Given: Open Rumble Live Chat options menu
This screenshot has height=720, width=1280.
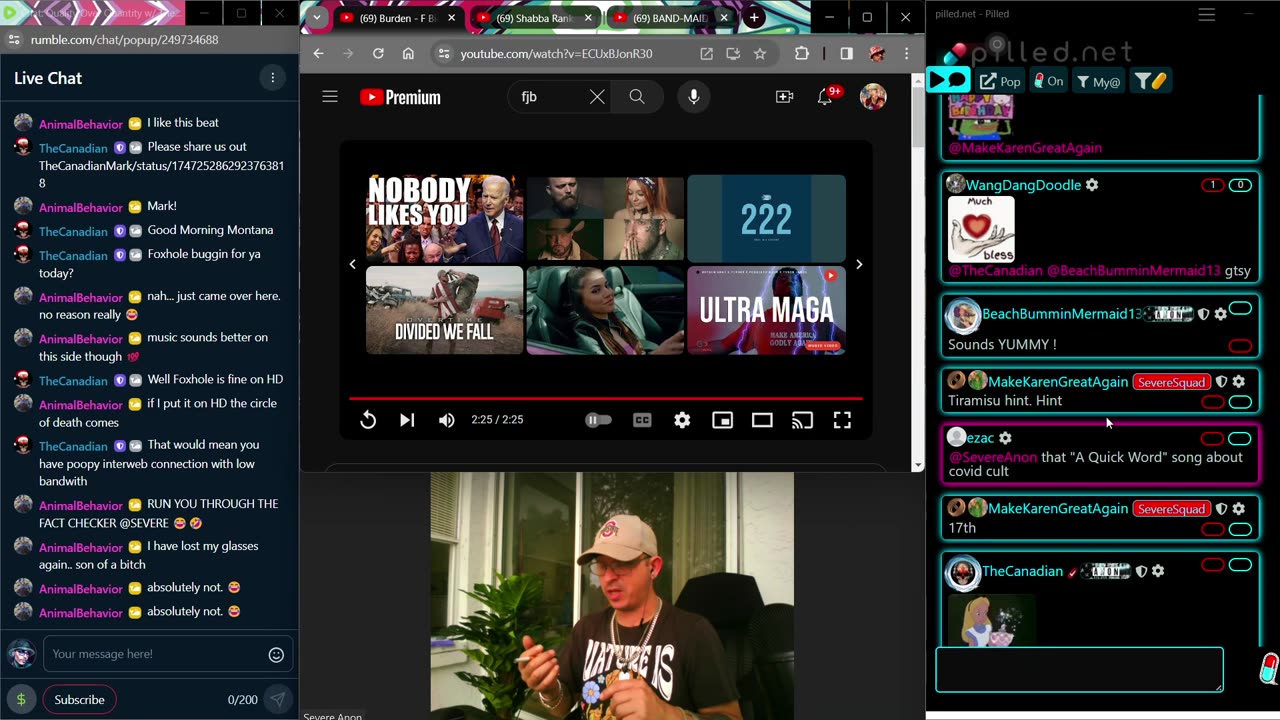Looking at the screenshot, I should coord(272,78).
